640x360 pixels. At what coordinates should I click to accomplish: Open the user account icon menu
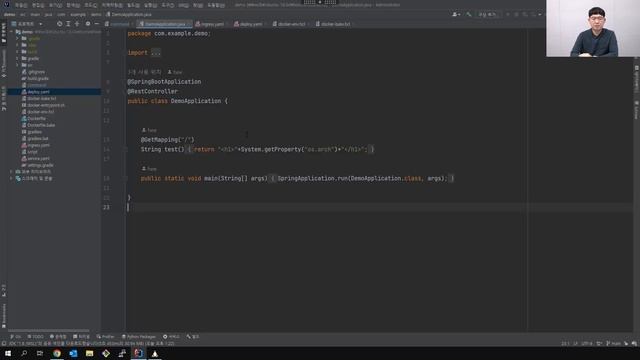click(x=456, y=14)
